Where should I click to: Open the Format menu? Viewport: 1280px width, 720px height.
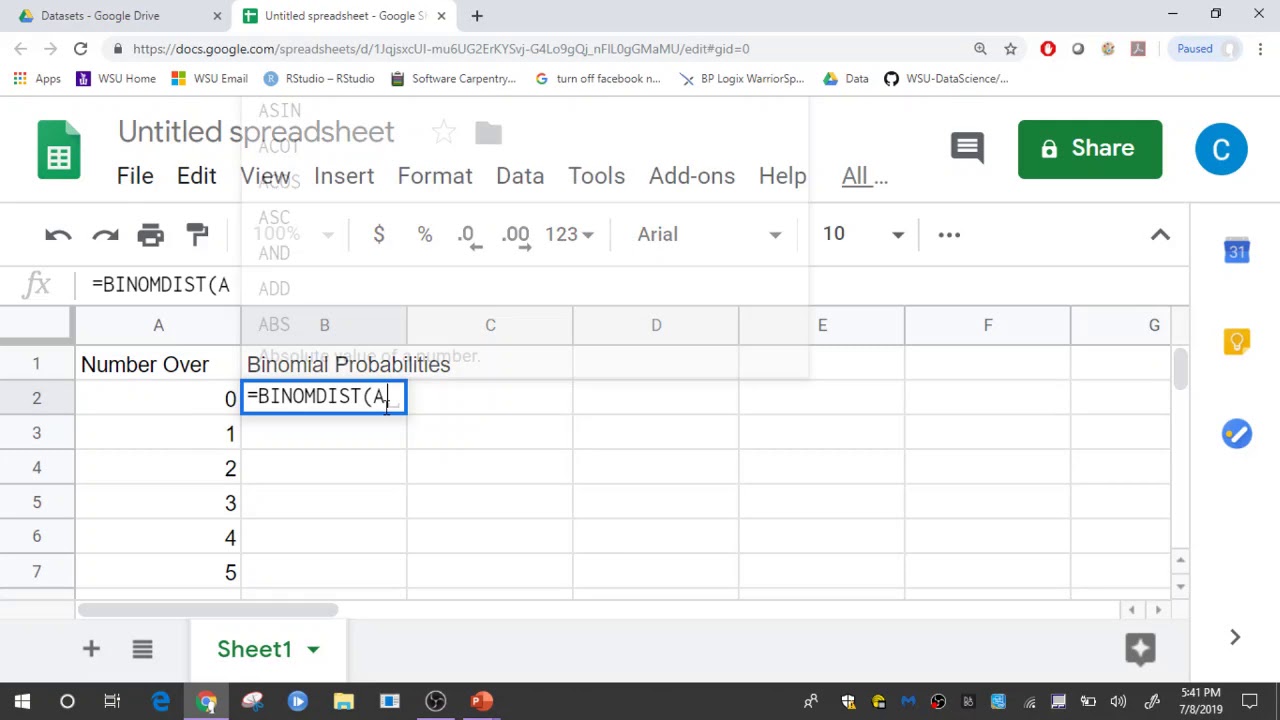435,176
